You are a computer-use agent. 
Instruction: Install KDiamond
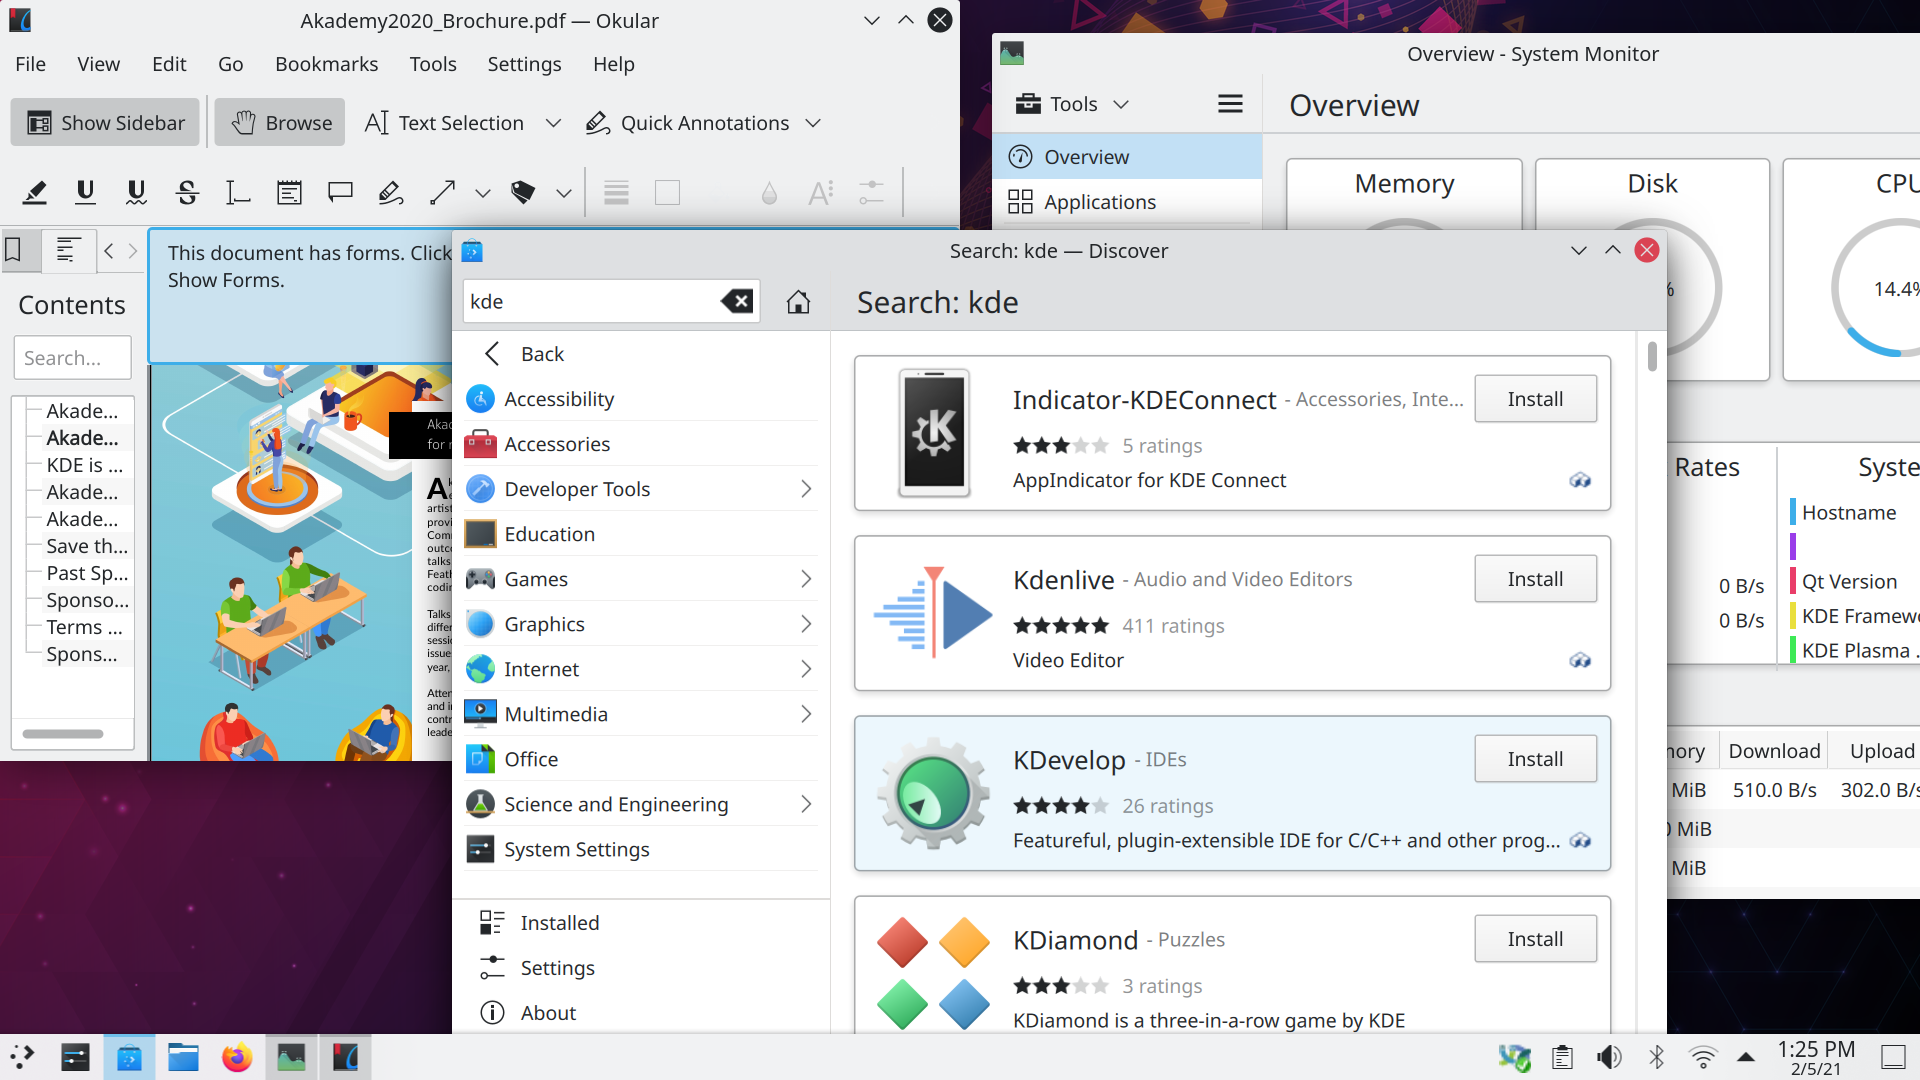[x=1535, y=939]
